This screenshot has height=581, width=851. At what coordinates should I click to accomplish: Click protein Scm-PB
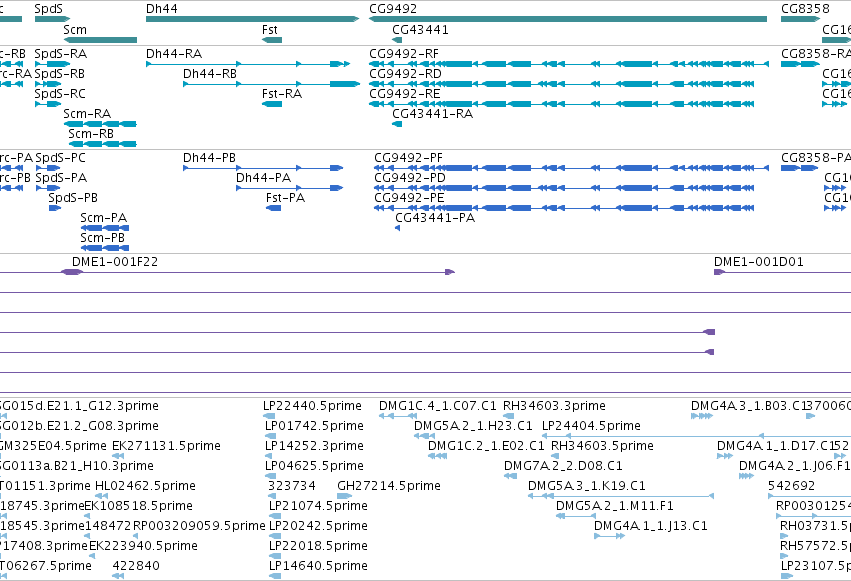tap(105, 248)
